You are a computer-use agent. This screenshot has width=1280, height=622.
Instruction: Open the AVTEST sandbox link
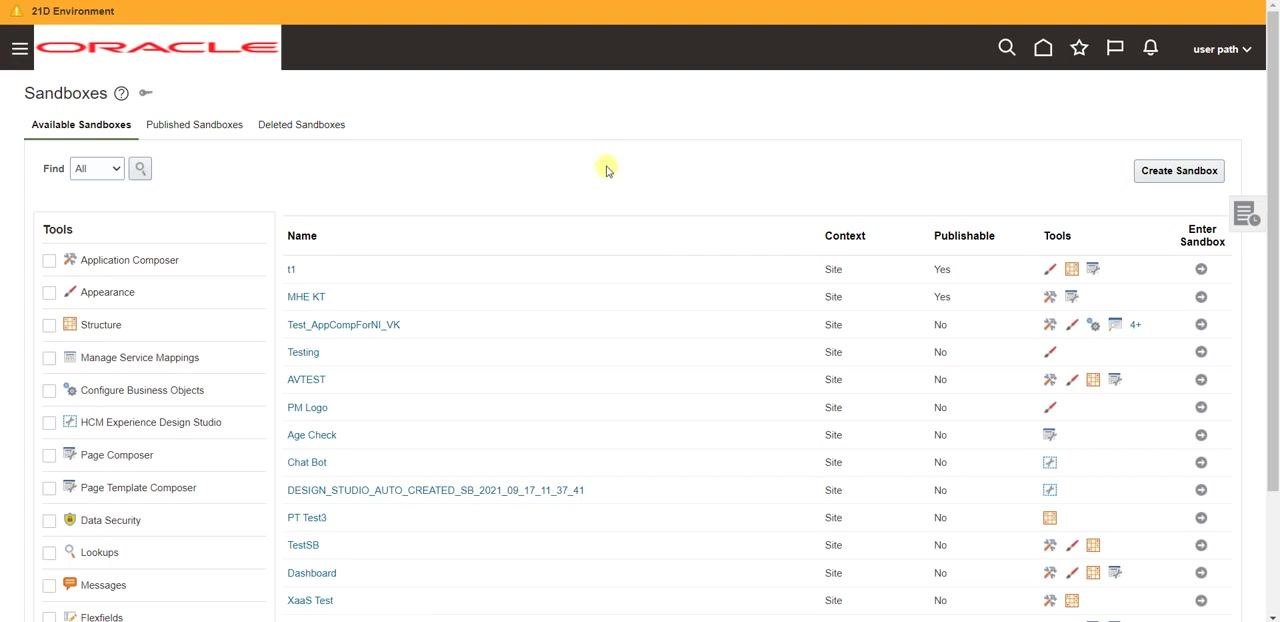306,380
